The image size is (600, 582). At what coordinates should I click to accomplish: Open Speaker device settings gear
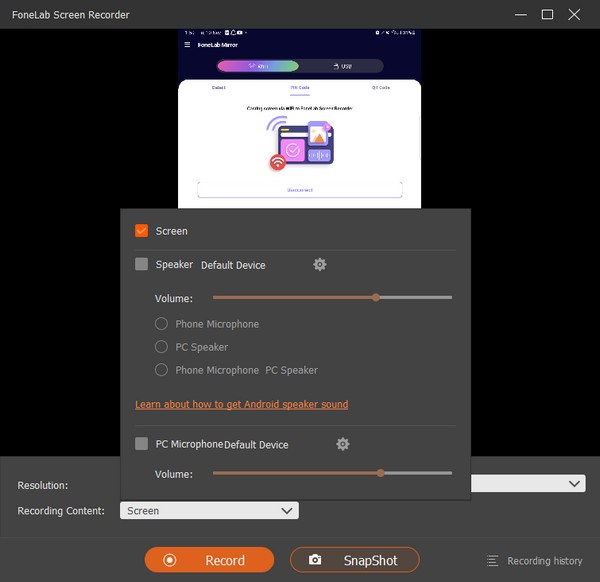click(x=320, y=264)
